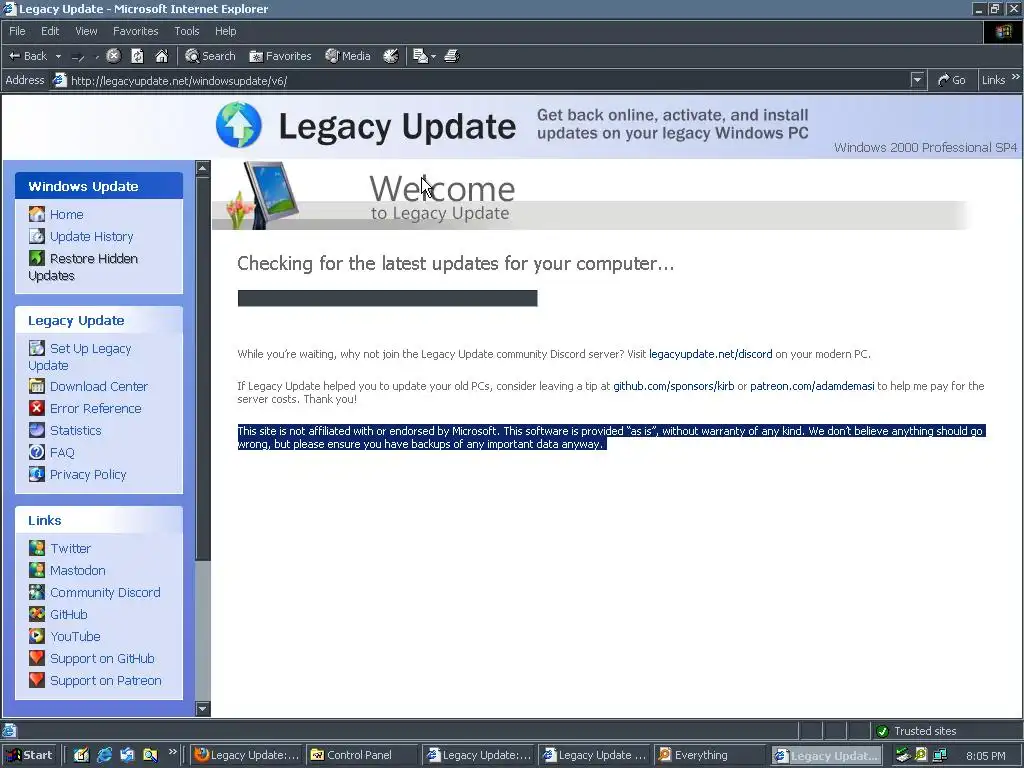Print the page with the Print icon
The height and width of the screenshot is (768, 1024).
451,56
